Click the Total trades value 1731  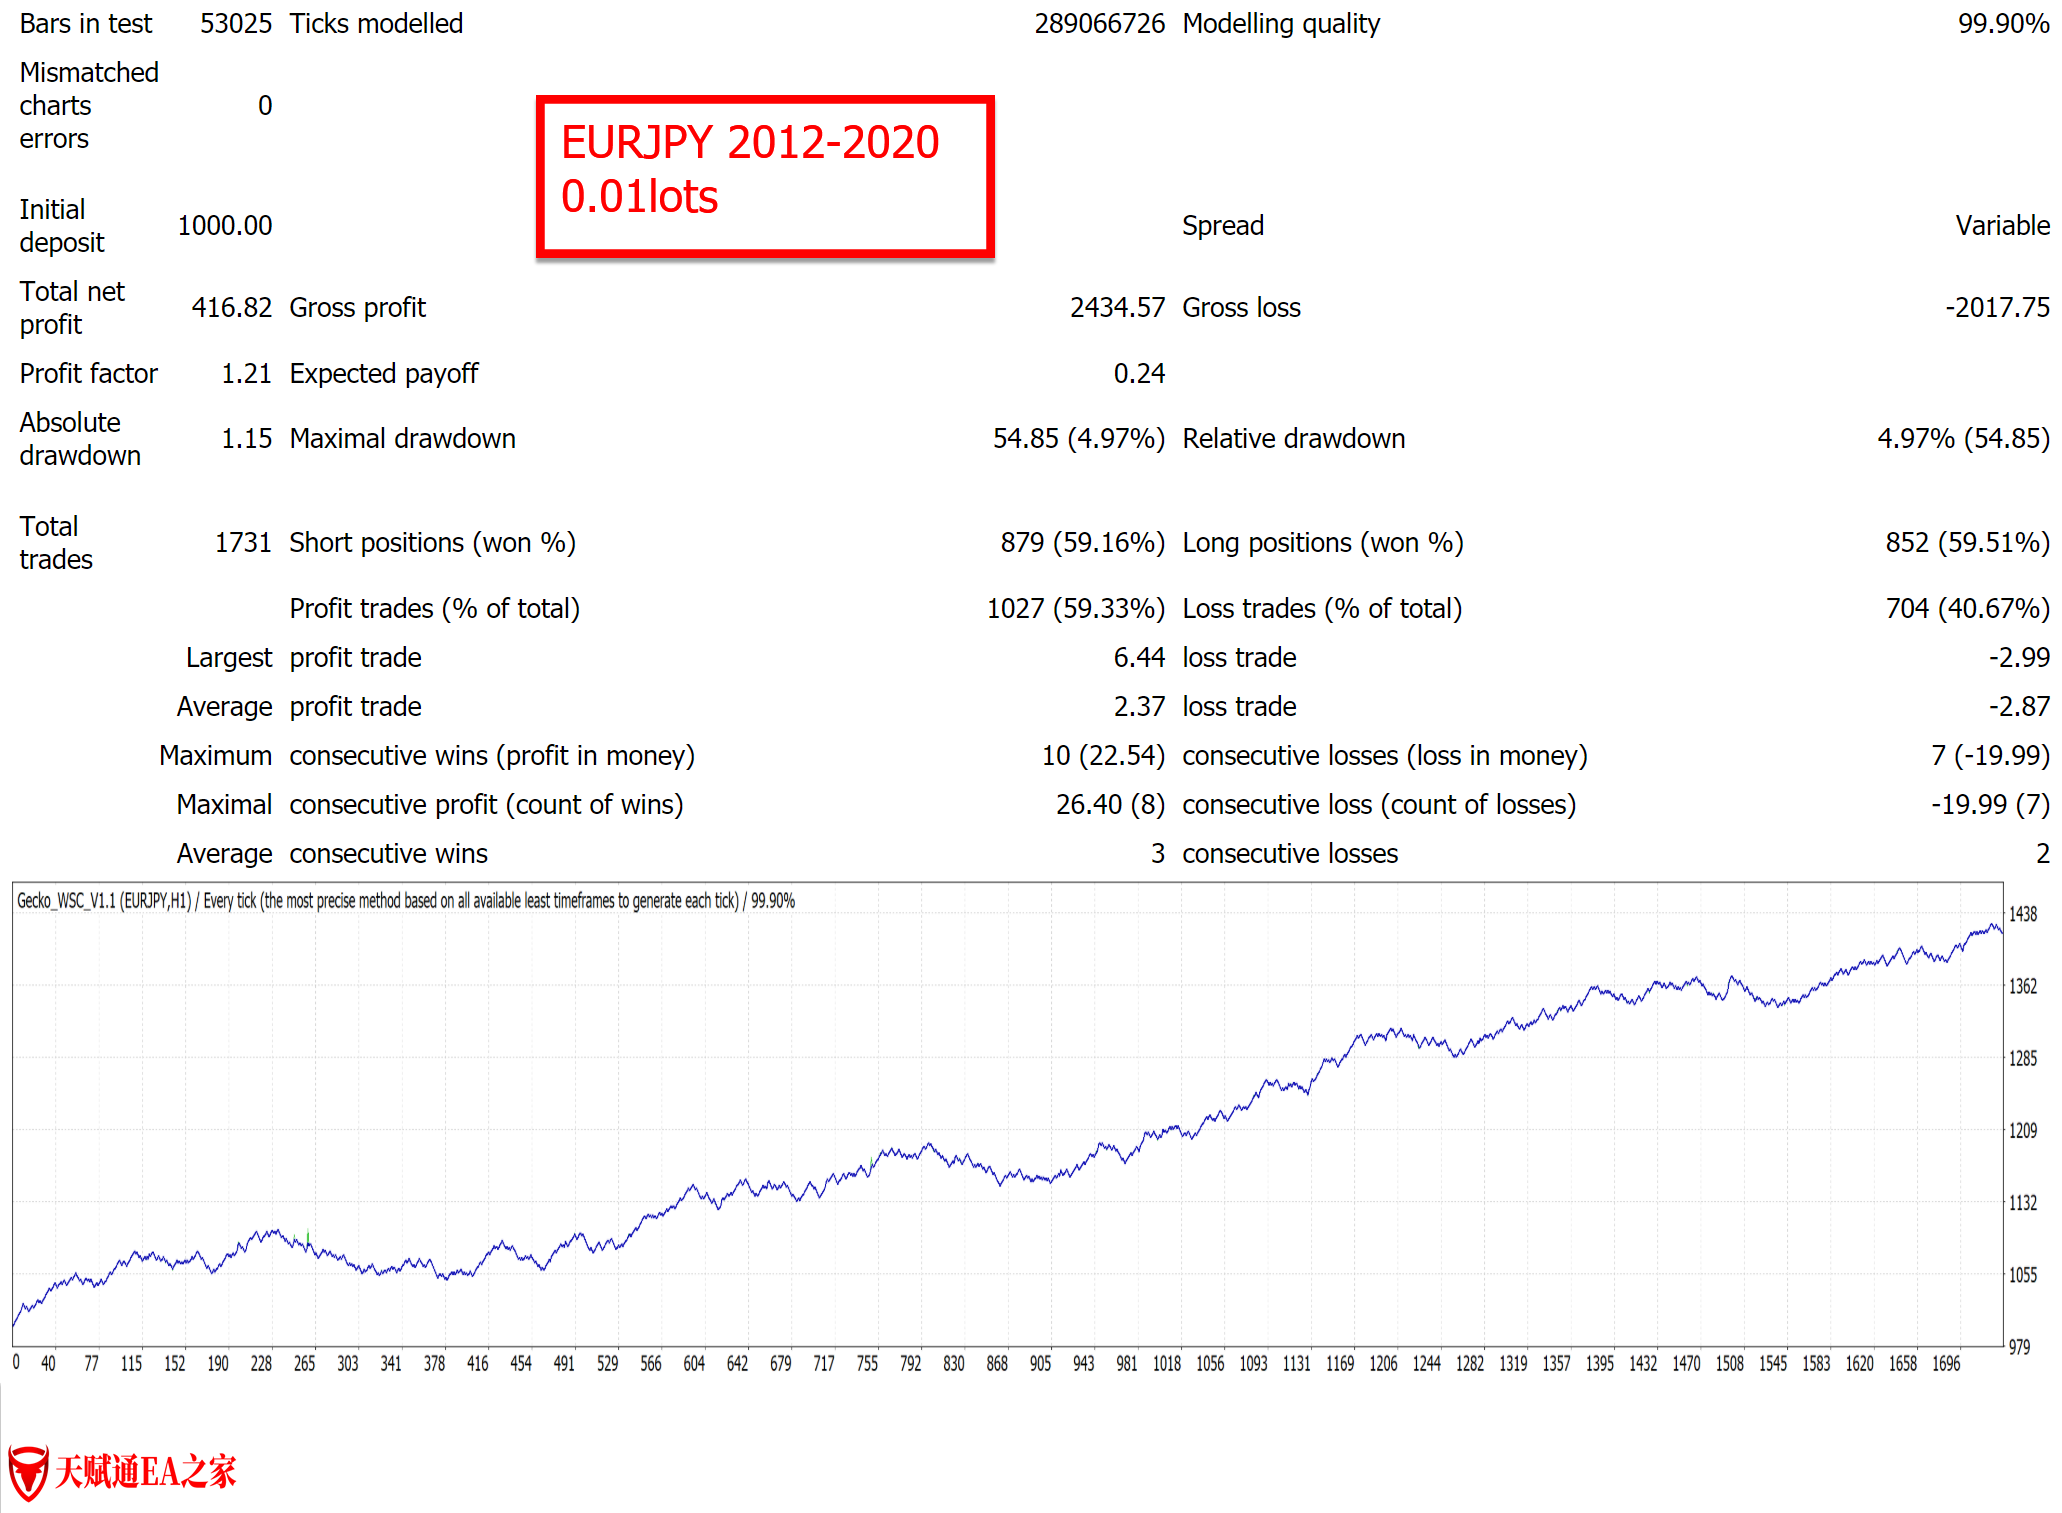coord(243,543)
